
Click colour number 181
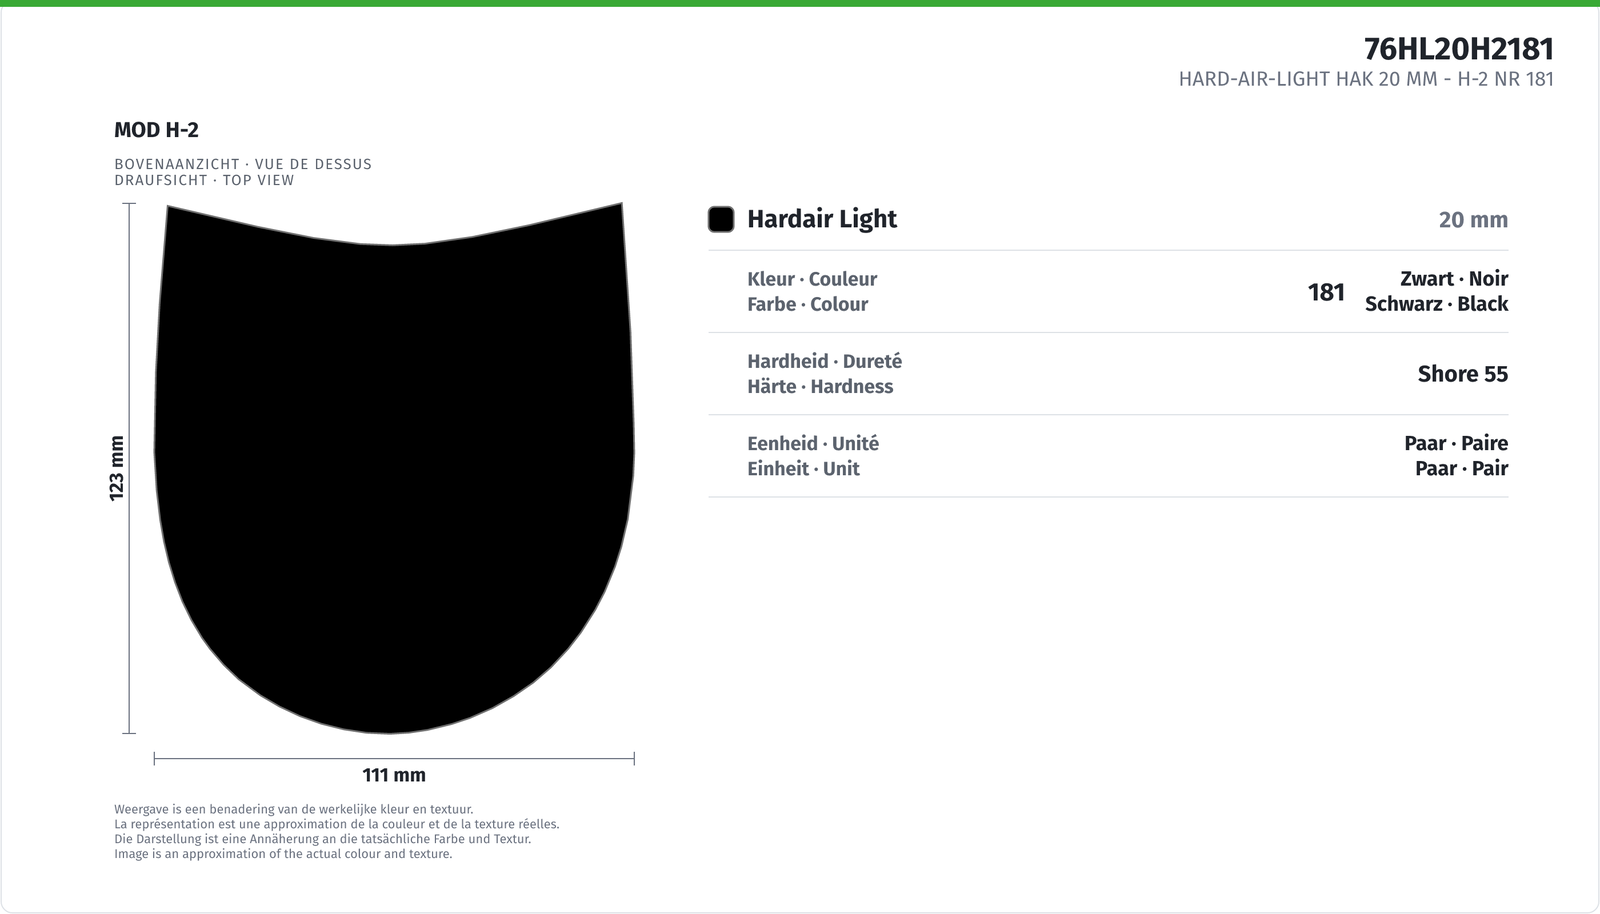tap(1326, 292)
